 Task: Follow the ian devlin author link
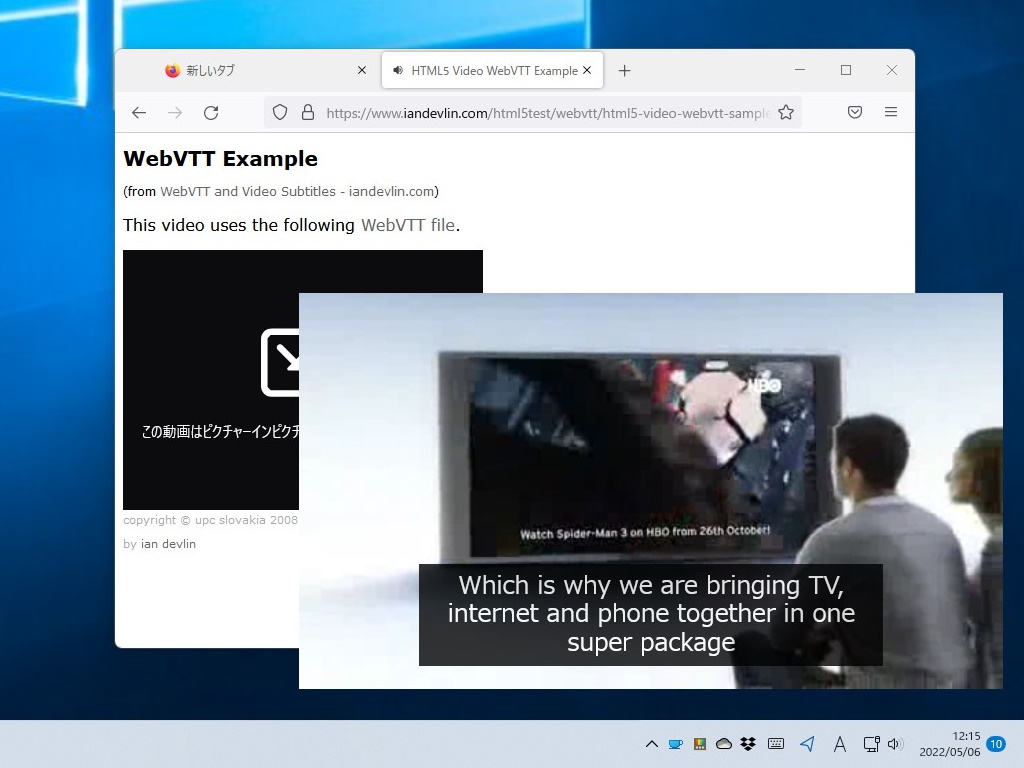(x=168, y=543)
